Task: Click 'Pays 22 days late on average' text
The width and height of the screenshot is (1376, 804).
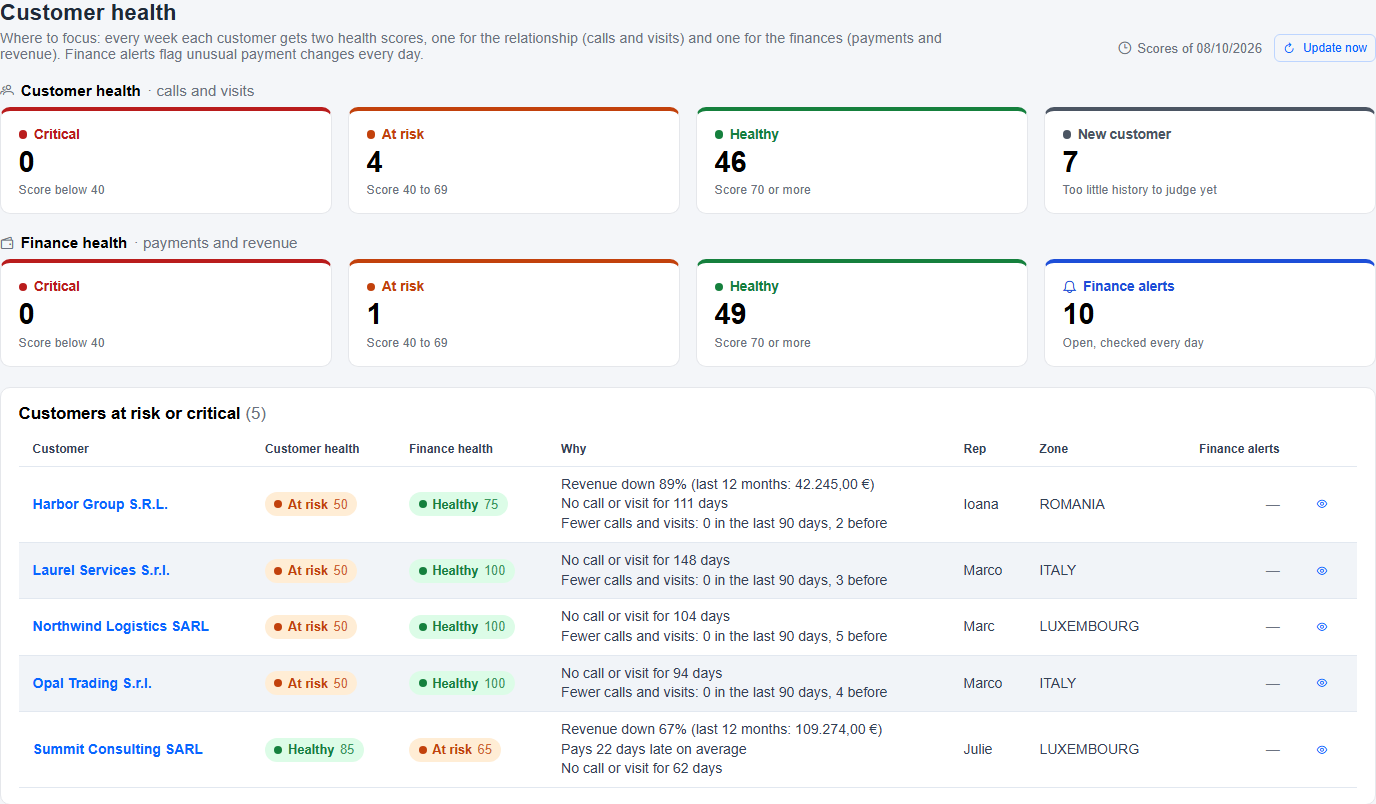Action: [x=654, y=749]
